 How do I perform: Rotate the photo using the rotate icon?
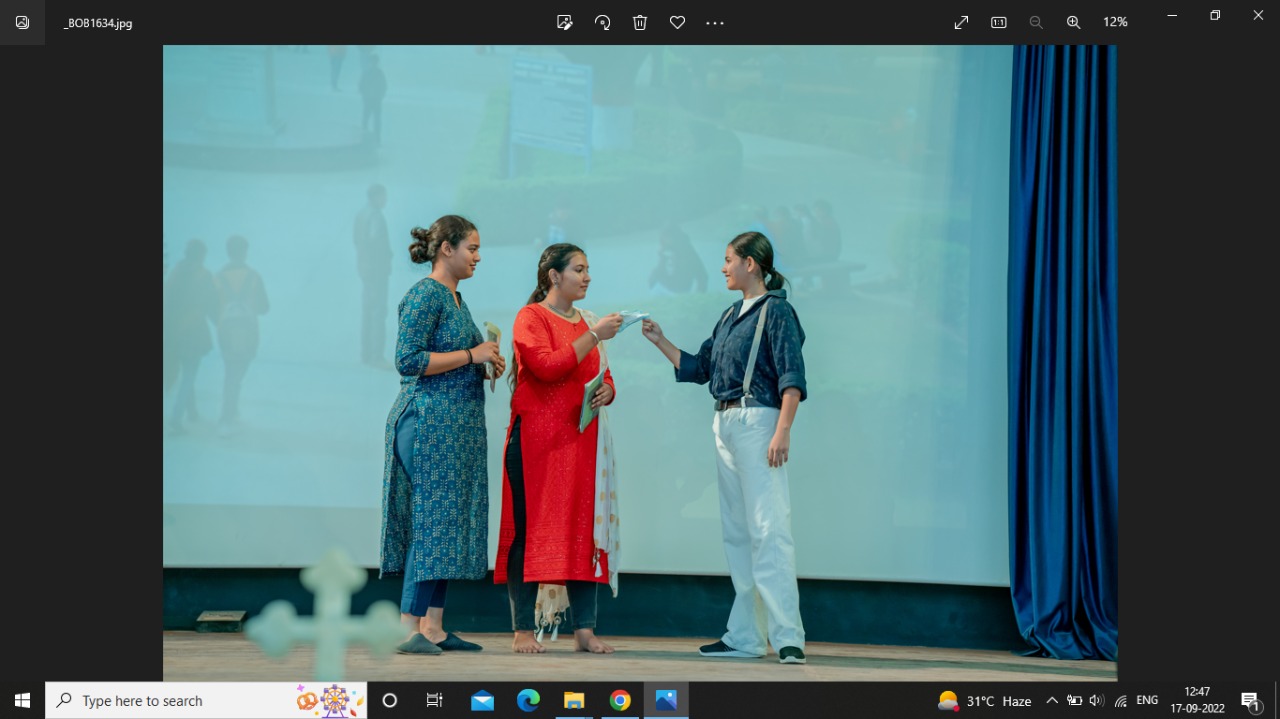click(x=602, y=22)
